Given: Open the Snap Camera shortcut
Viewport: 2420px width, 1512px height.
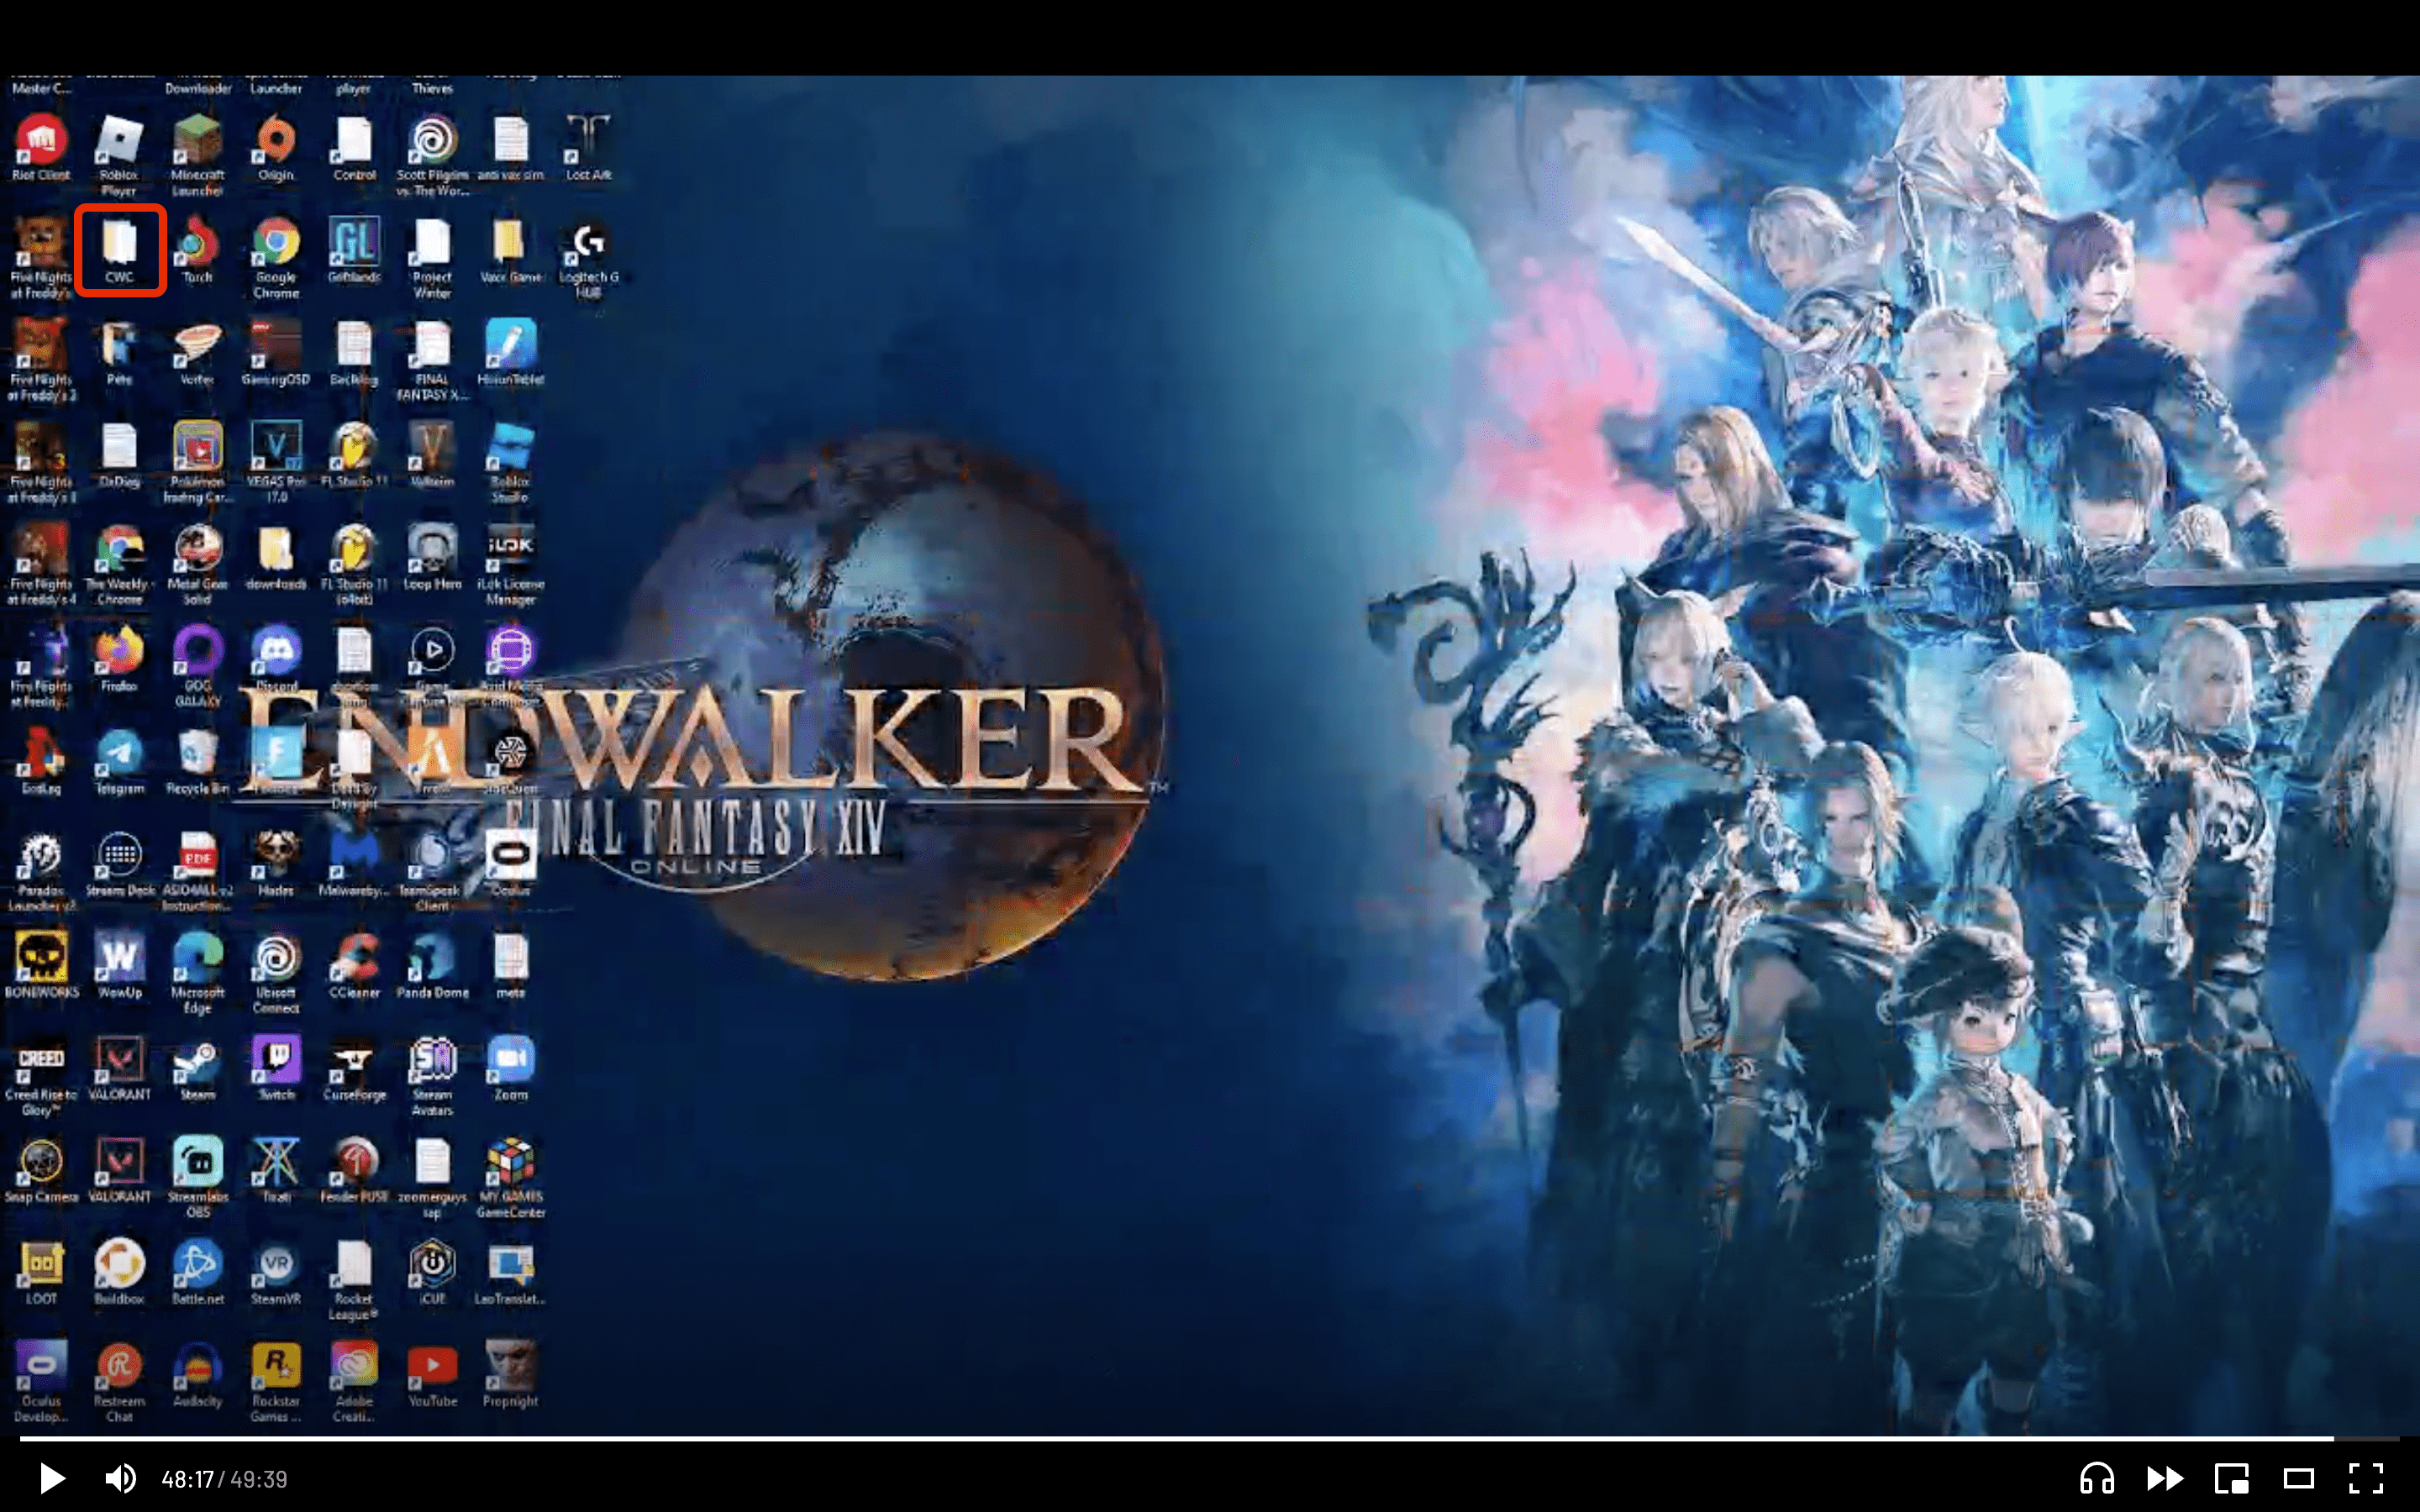Looking at the screenshot, I should [41, 1170].
